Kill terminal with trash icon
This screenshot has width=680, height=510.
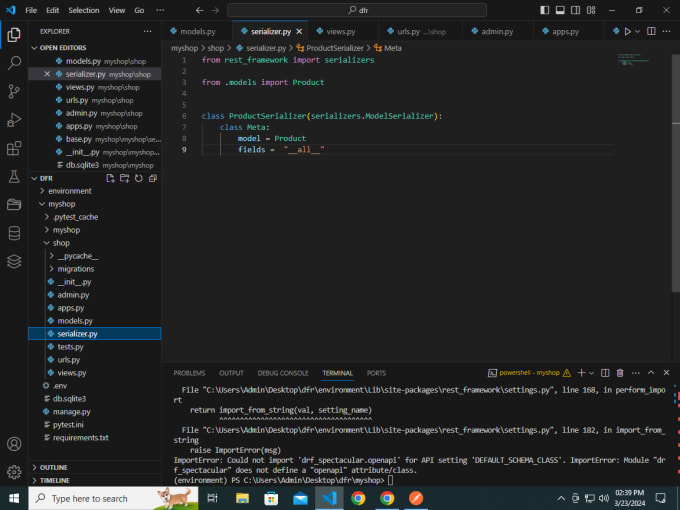(620, 373)
